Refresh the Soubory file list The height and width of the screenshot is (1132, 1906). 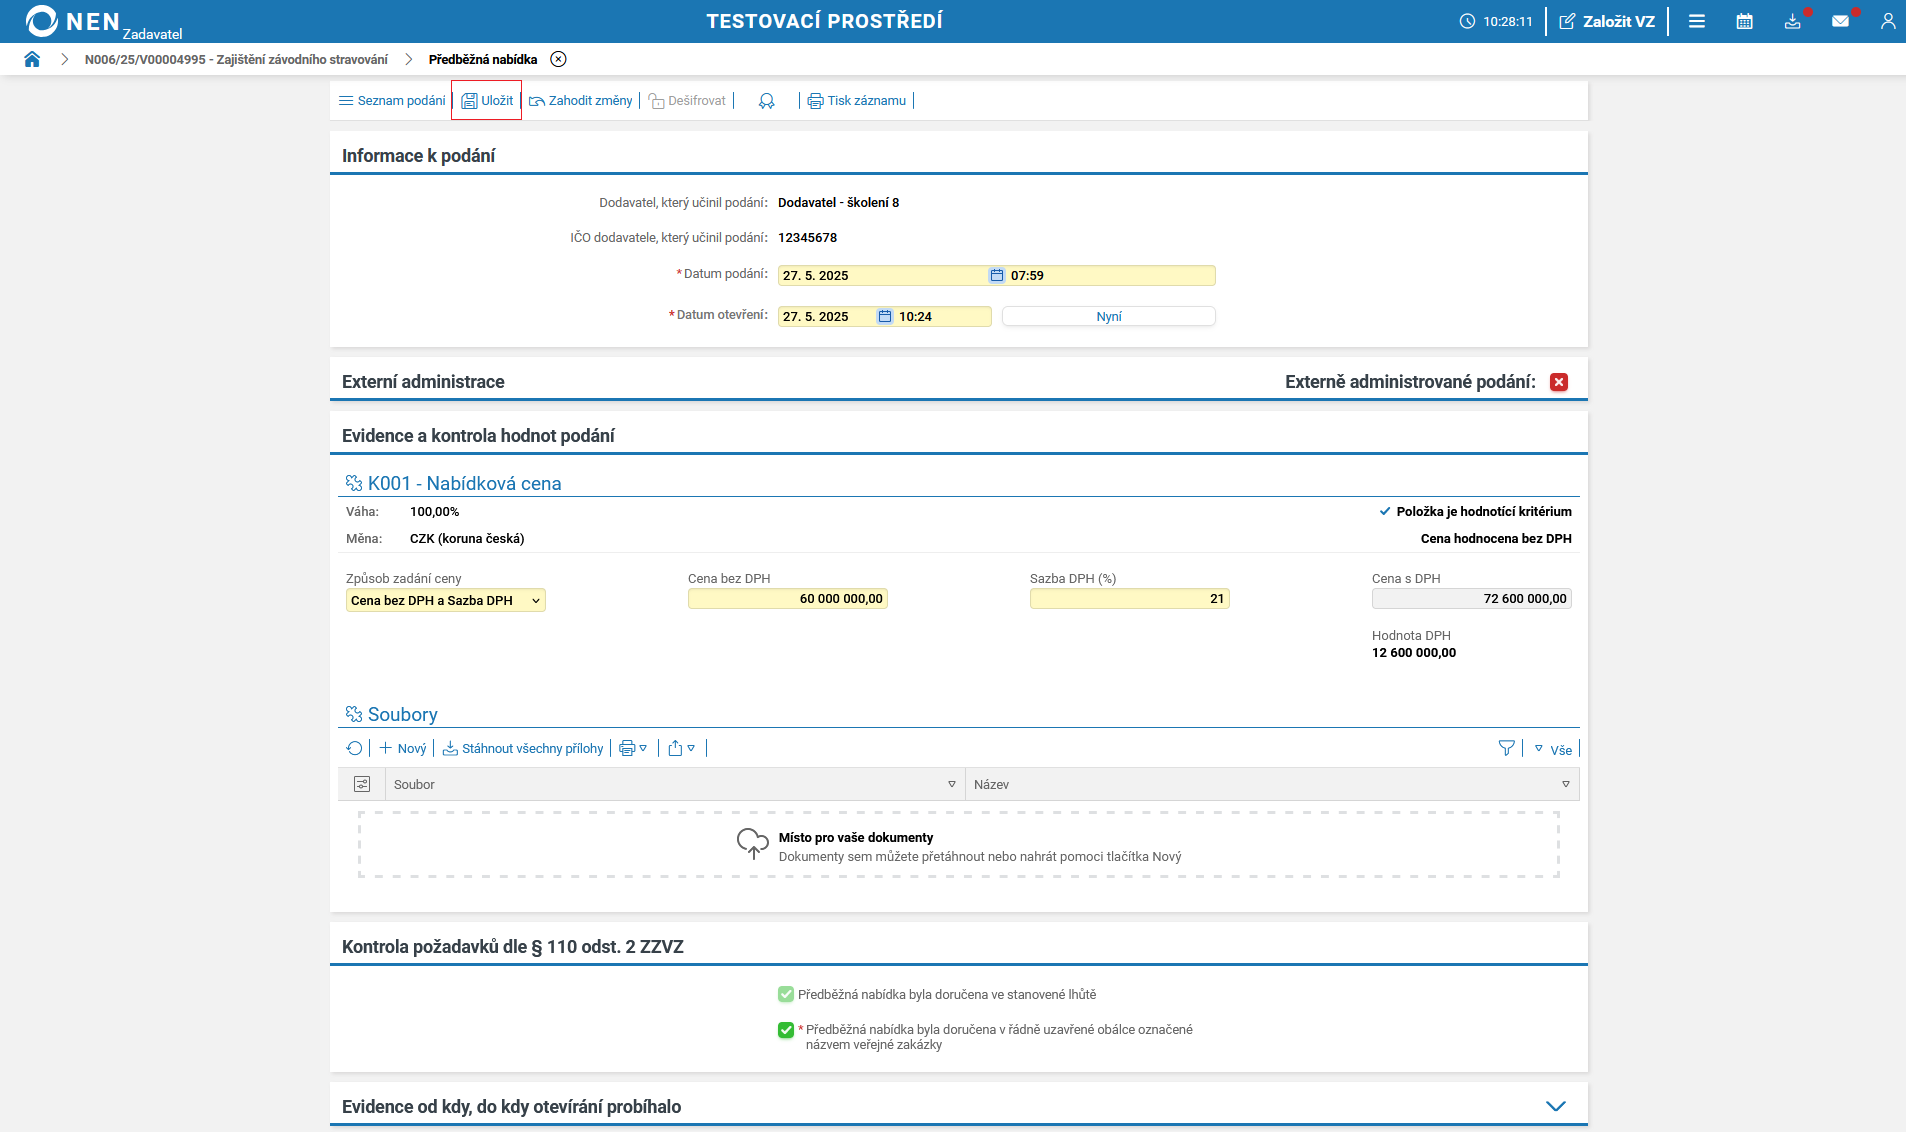[x=354, y=748]
